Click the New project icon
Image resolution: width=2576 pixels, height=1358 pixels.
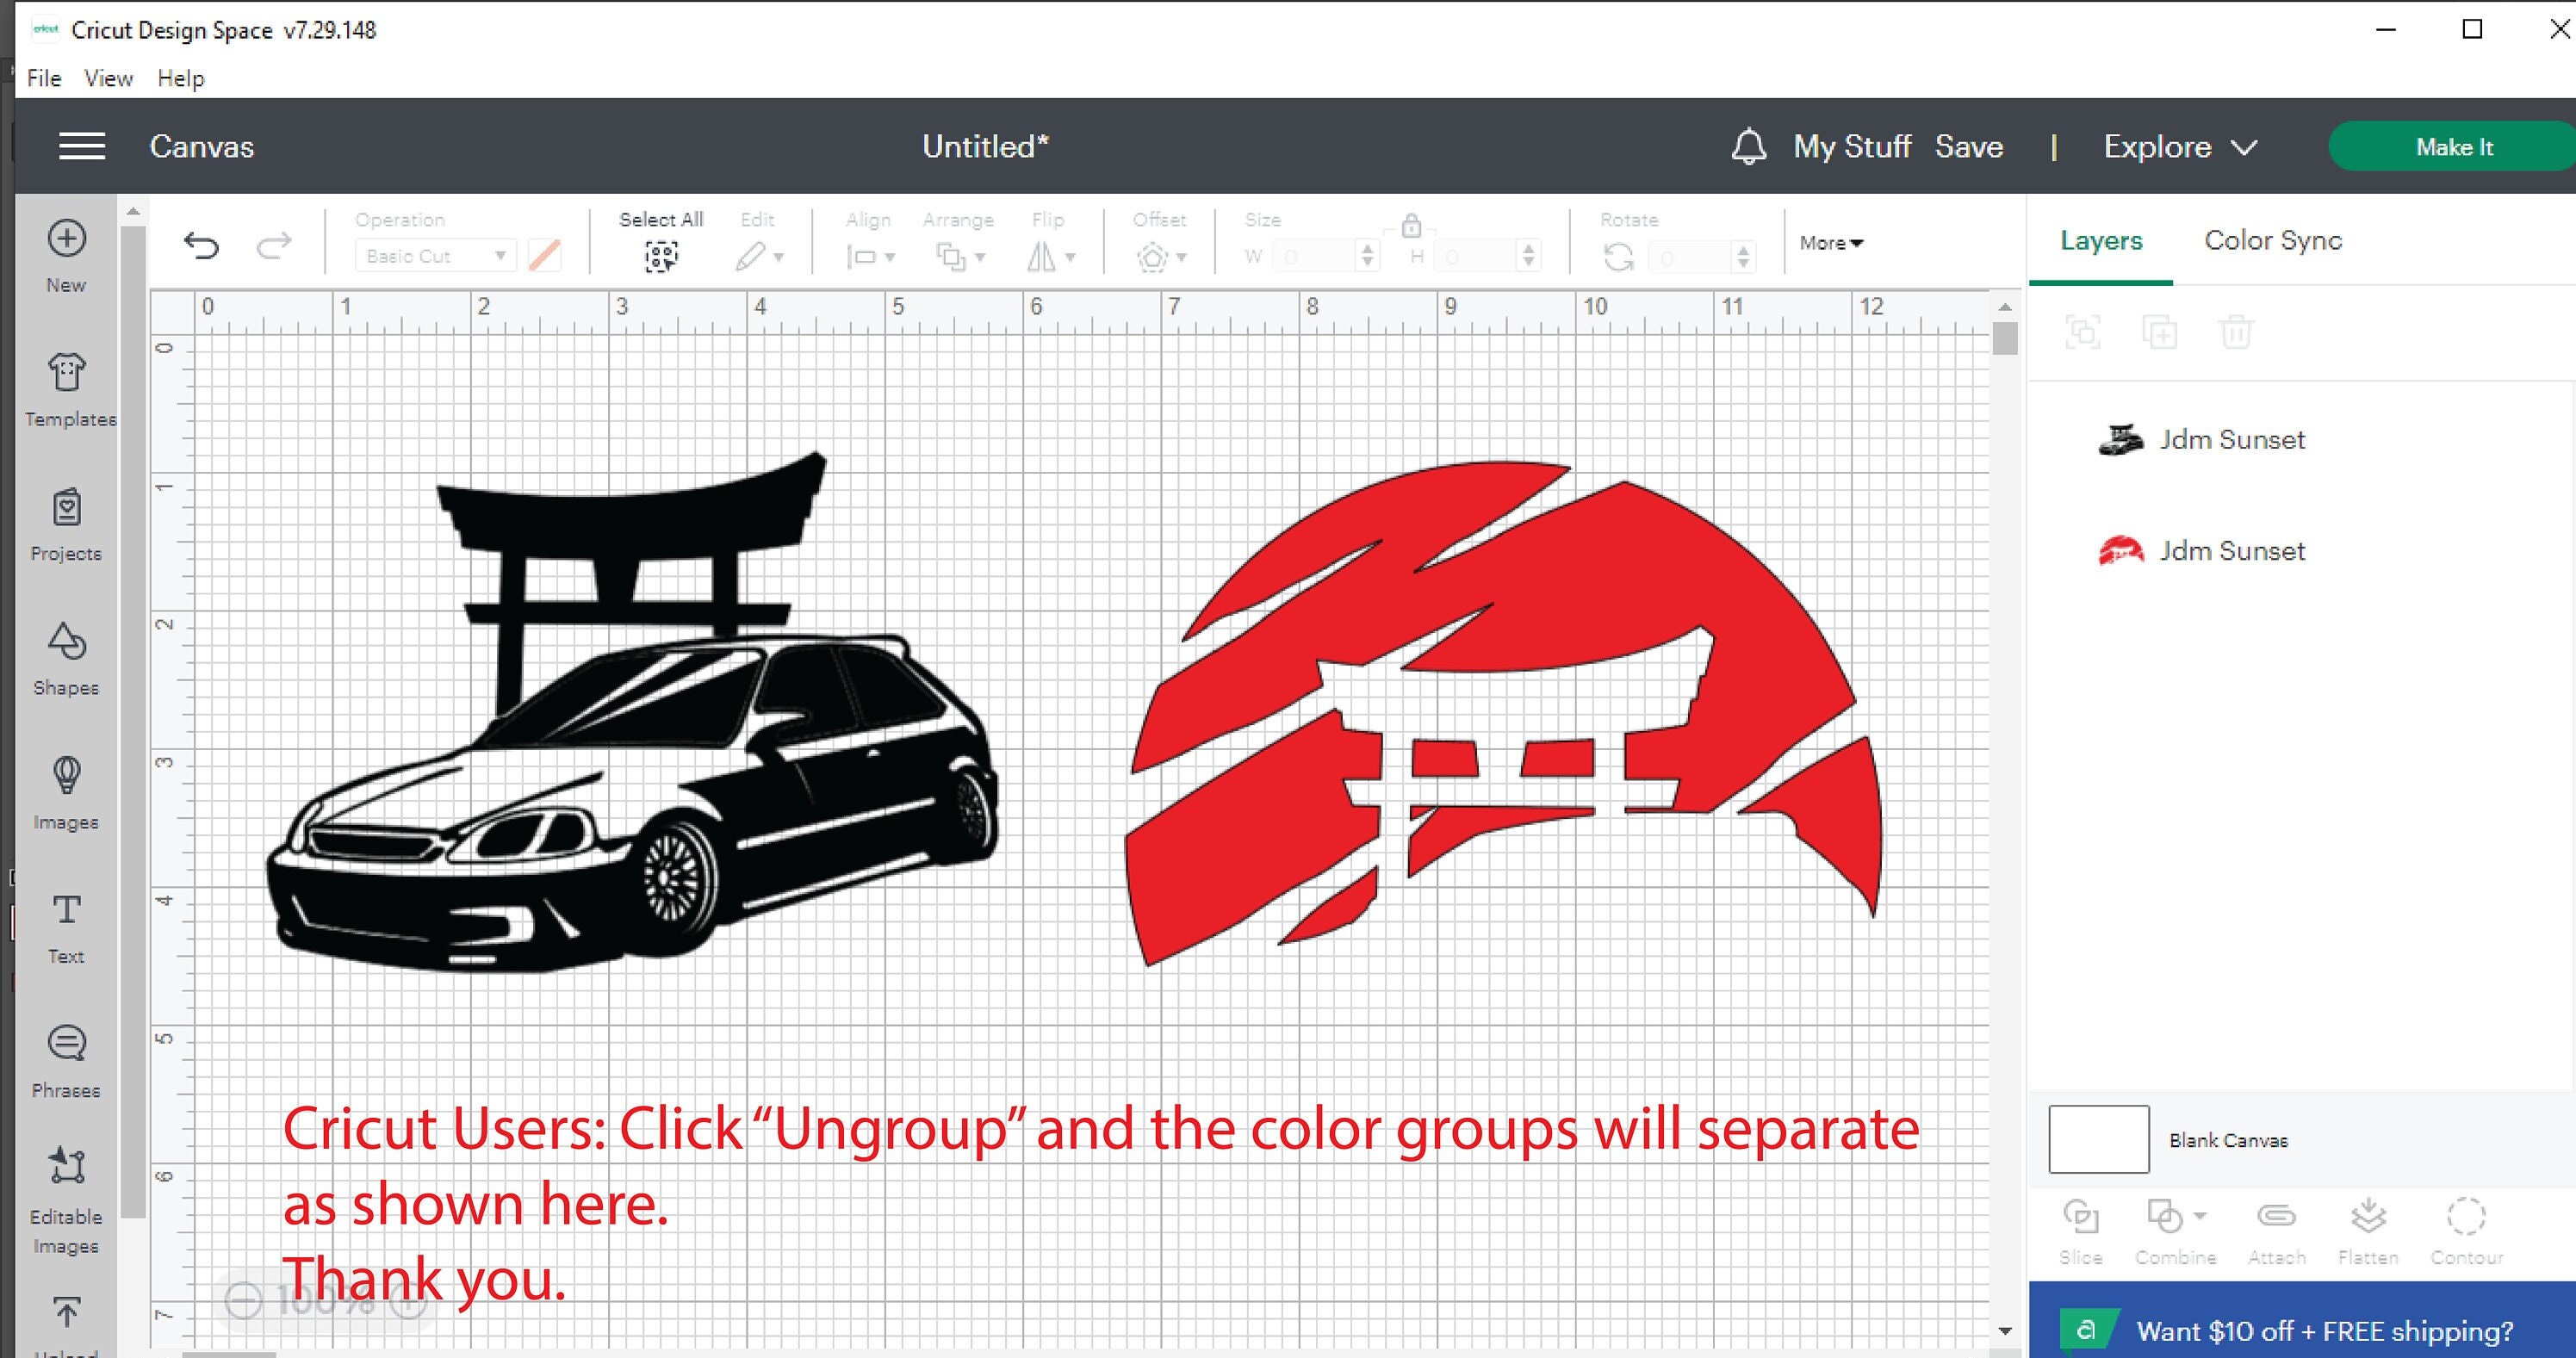pyautogui.click(x=67, y=238)
